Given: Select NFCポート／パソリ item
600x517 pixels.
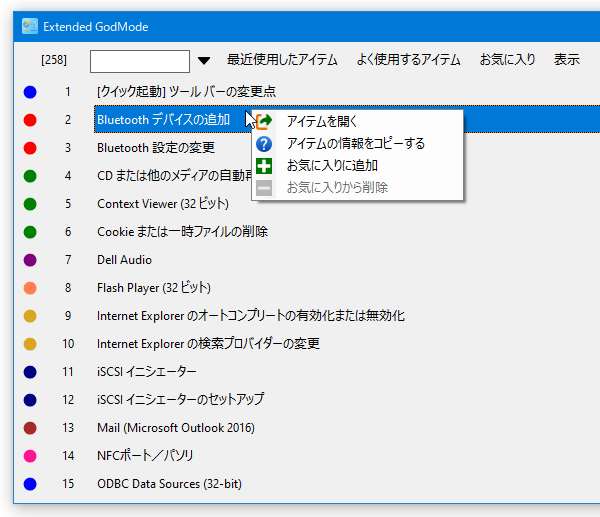Looking at the screenshot, I should (x=145, y=456).
